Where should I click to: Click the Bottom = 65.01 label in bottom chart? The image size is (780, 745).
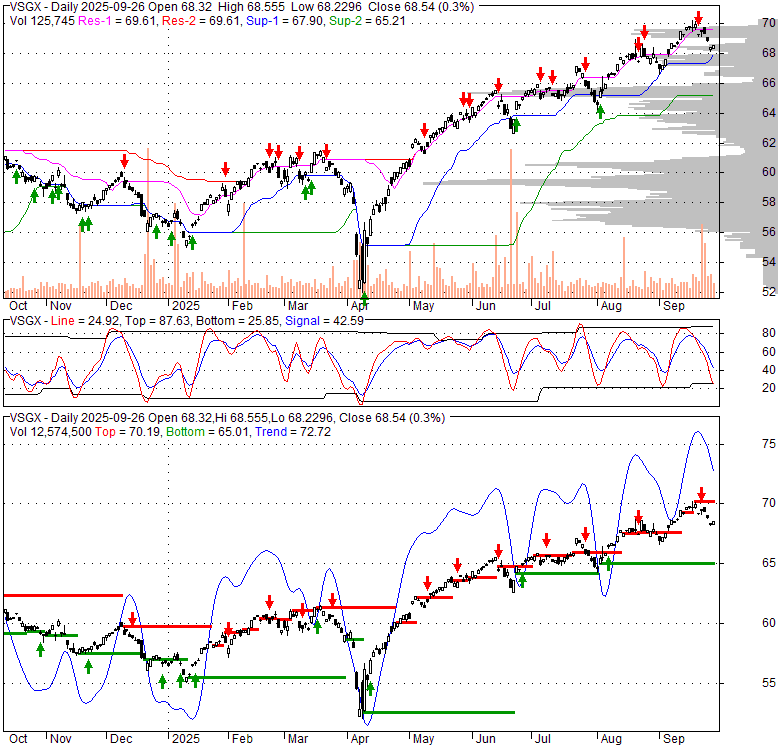pos(207,432)
